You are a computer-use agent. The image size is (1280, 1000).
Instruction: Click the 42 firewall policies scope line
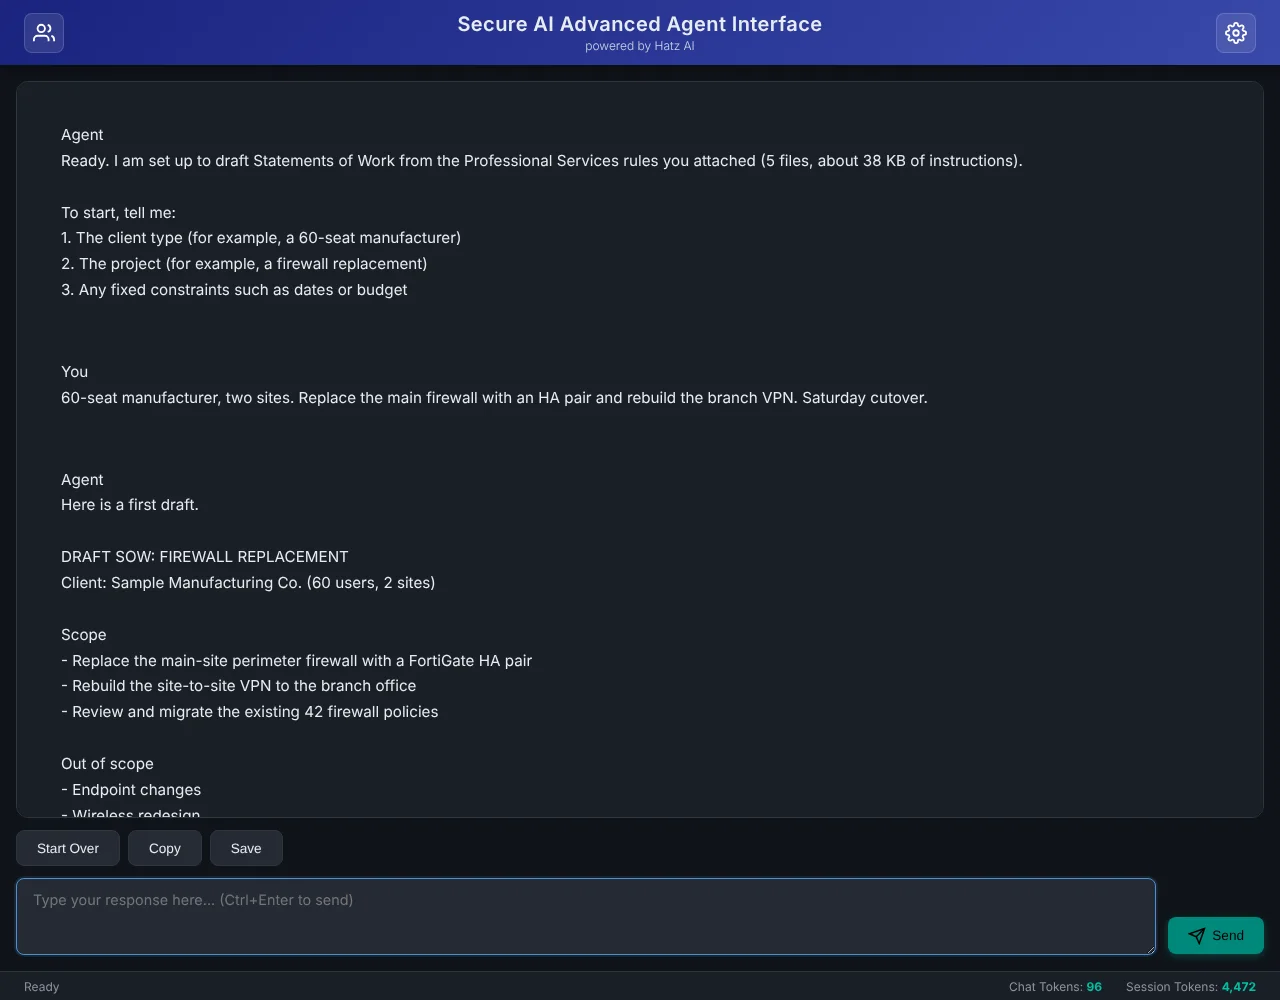(x=249, y=712)
